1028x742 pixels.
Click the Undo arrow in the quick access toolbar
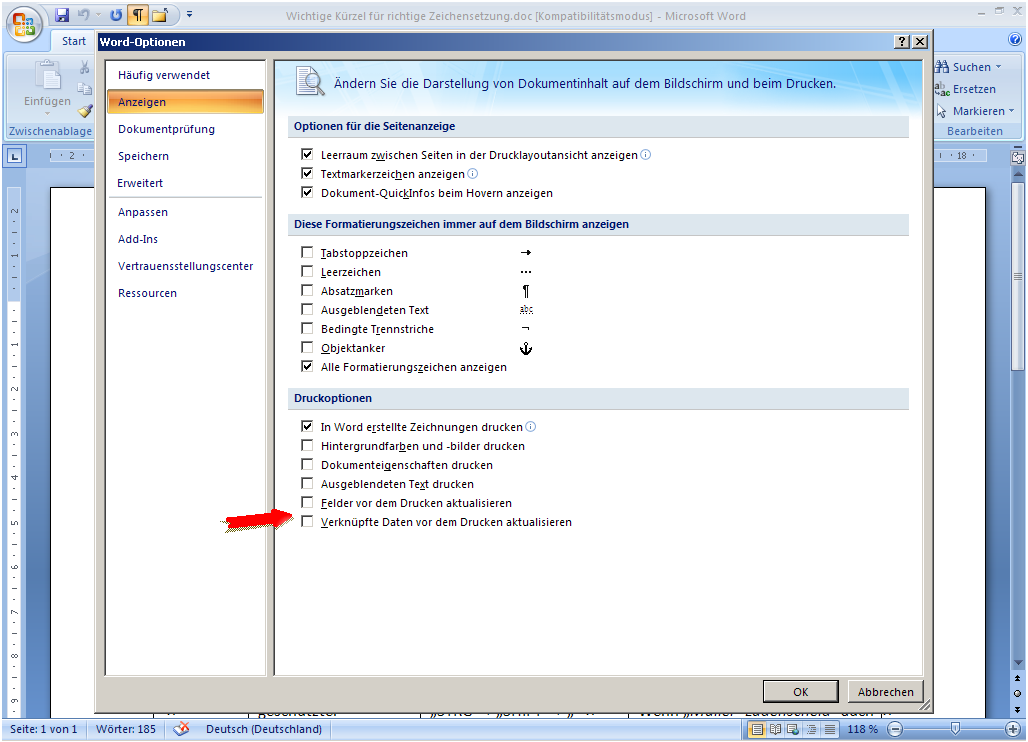tap(84, 14)
